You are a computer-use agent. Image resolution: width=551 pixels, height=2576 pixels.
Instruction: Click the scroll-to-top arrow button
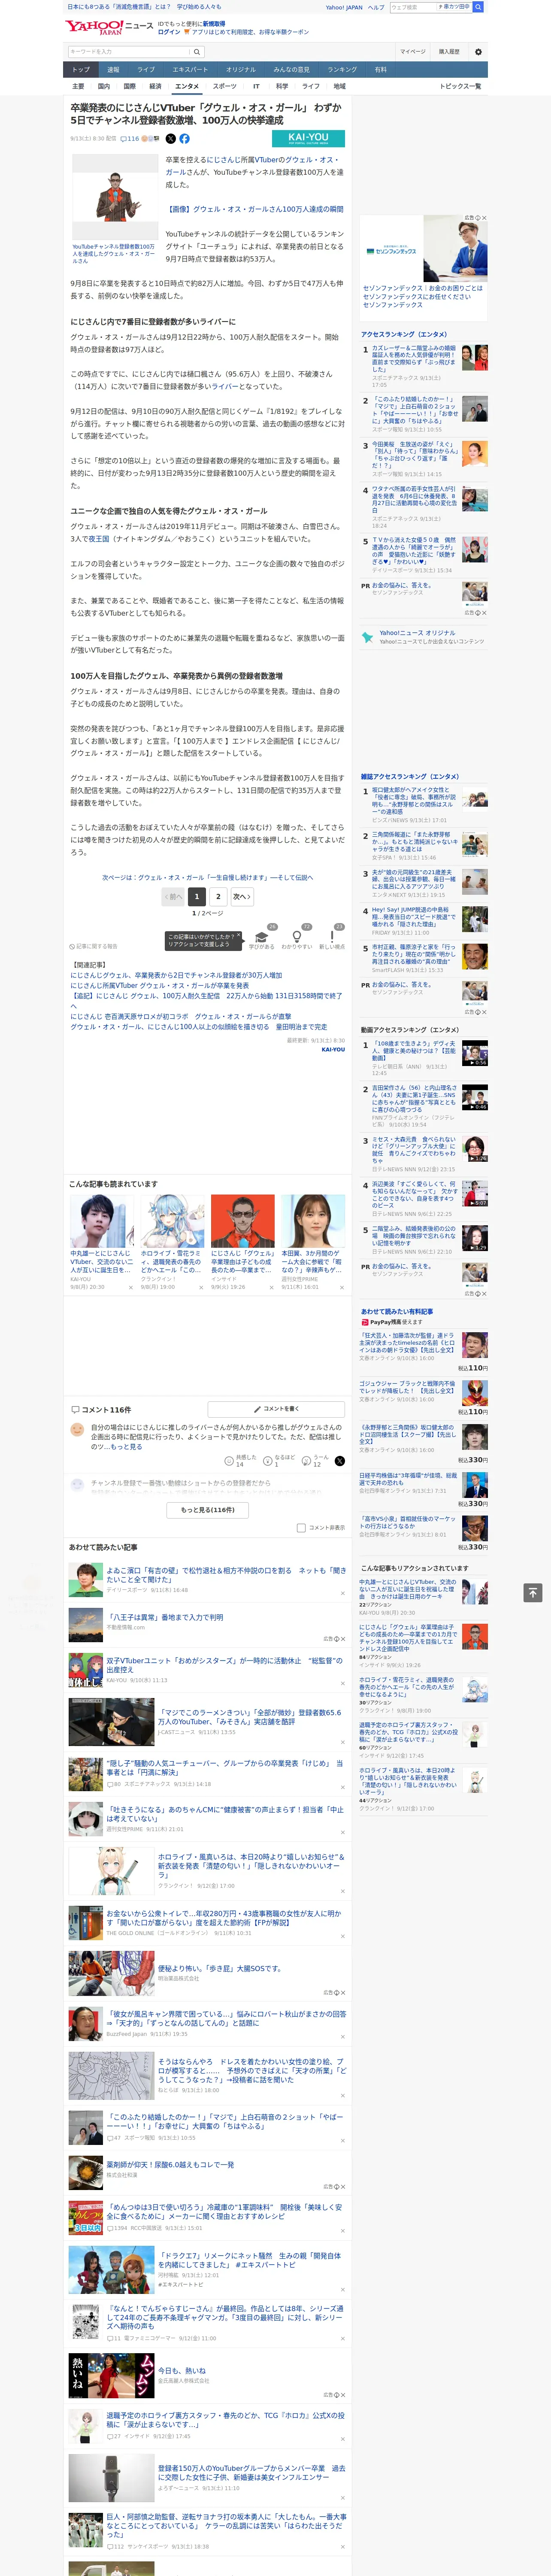[533, 1593]
